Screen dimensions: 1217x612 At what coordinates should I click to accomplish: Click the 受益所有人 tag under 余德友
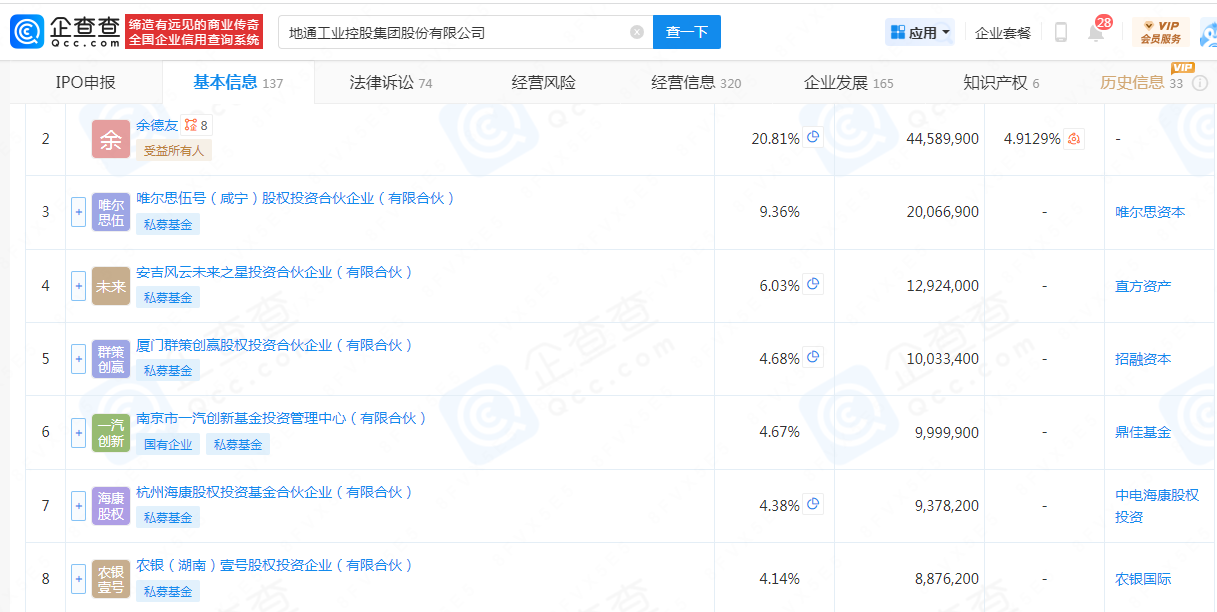(x=174, y=151)
